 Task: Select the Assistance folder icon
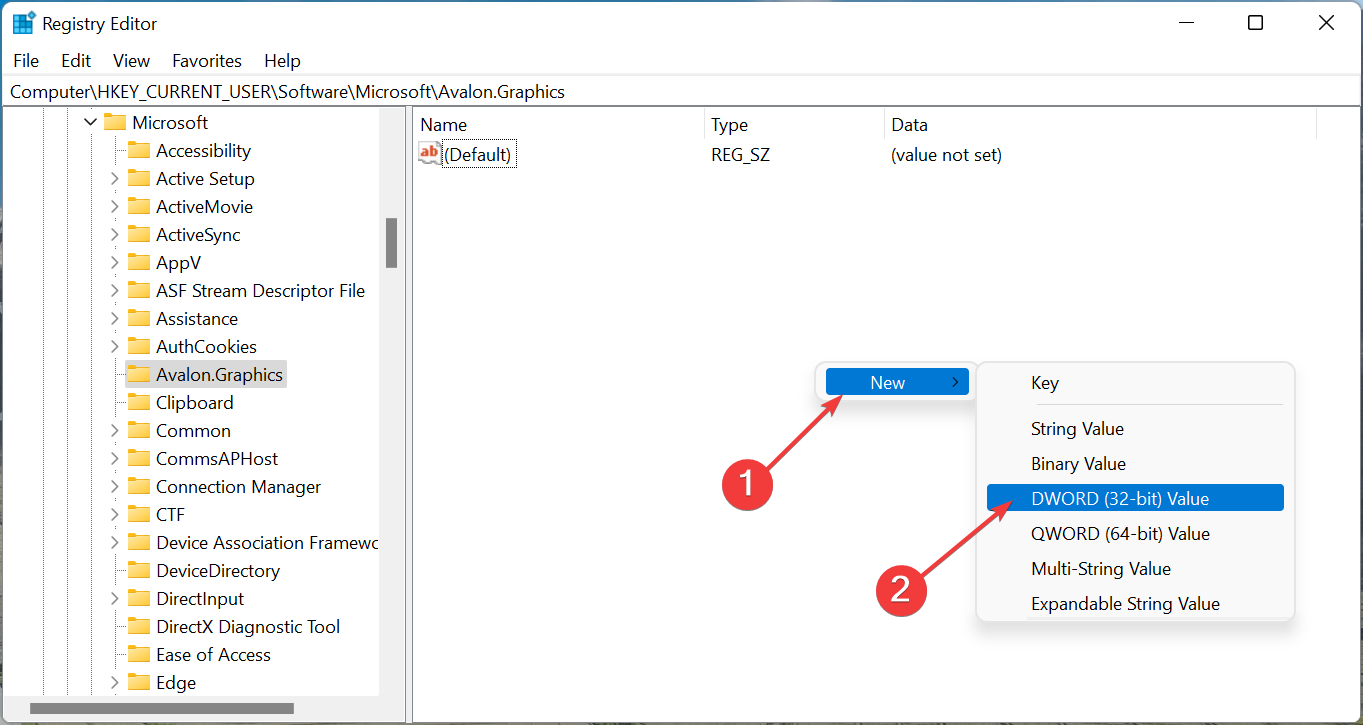[139, 319]
